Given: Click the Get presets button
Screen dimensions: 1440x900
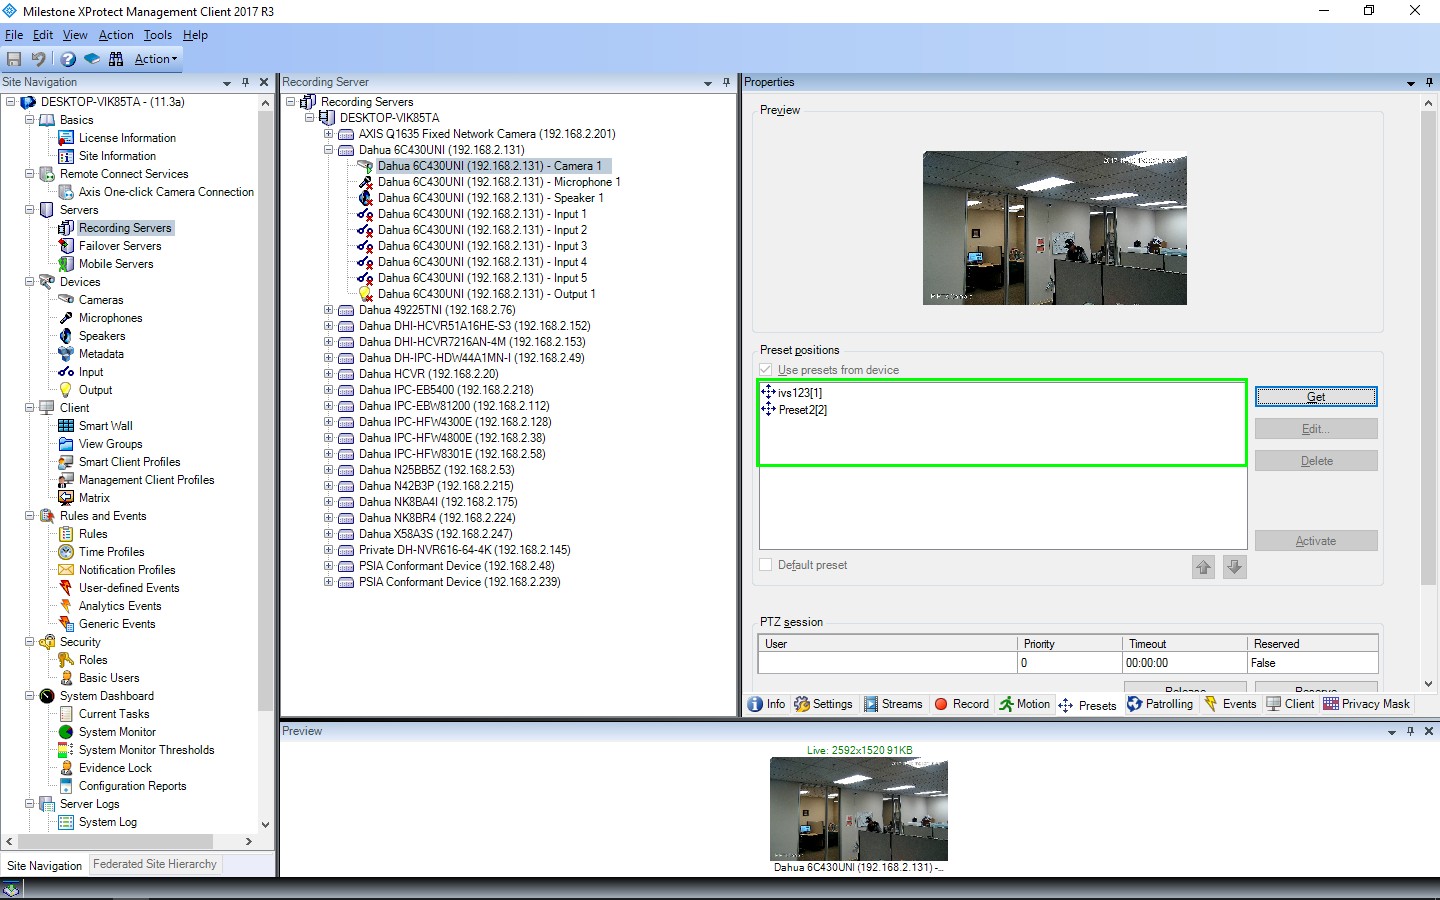Looking at the screenshot, I should tap(1316, 397).
